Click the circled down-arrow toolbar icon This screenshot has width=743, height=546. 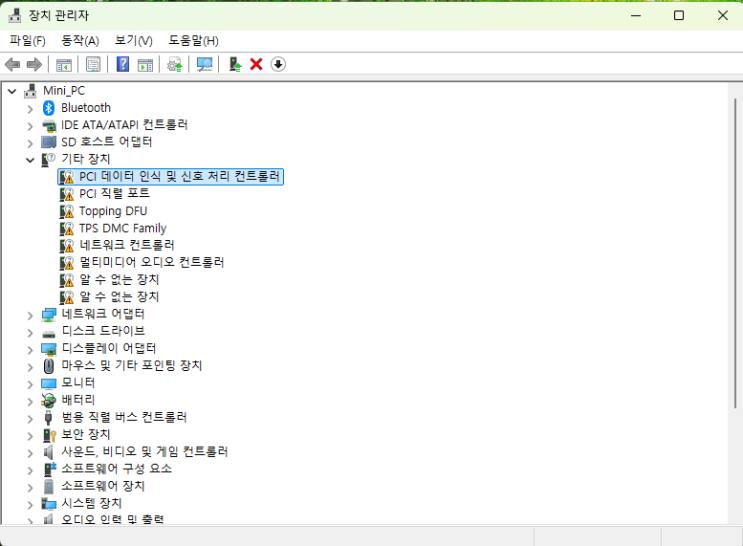tap(278, 64)
